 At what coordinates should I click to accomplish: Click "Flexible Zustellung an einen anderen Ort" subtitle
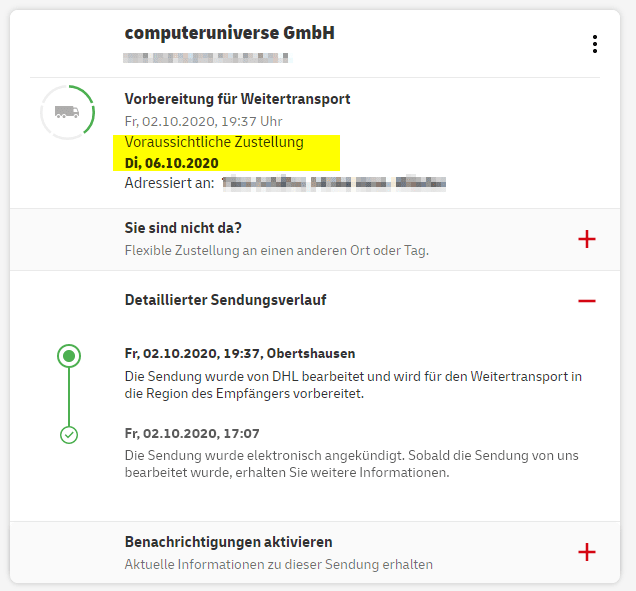tap(276, 250)
